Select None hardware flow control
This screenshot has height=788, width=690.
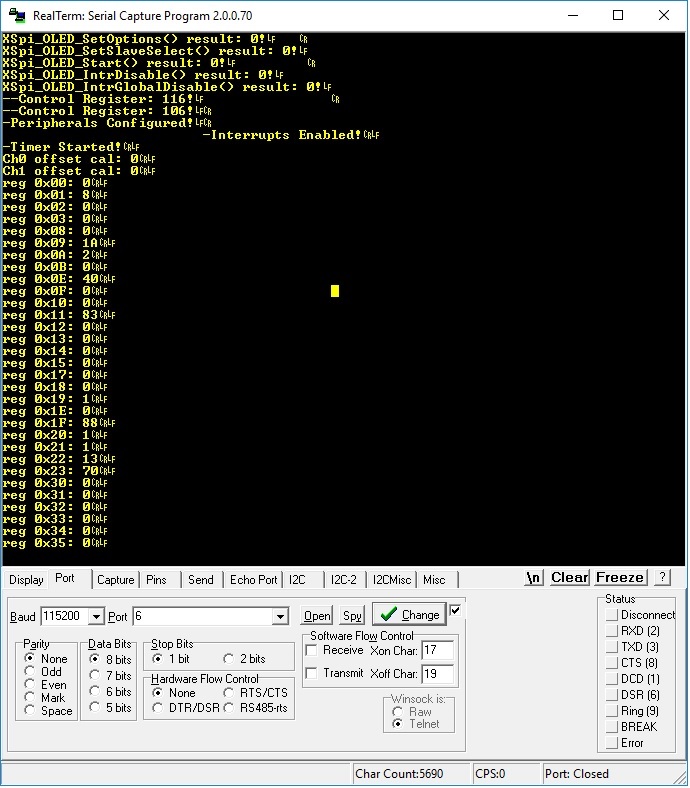pyautogui.click(x=174, y=693)
